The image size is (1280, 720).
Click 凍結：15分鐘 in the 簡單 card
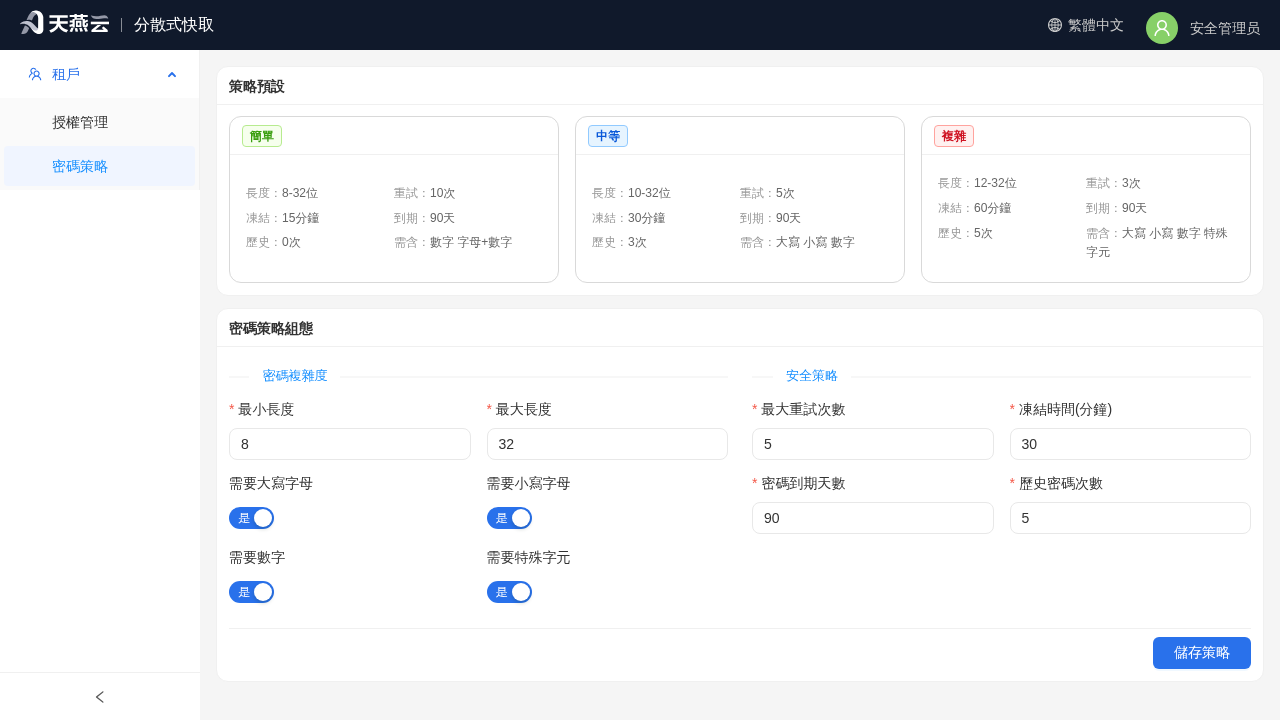(282, 218)
